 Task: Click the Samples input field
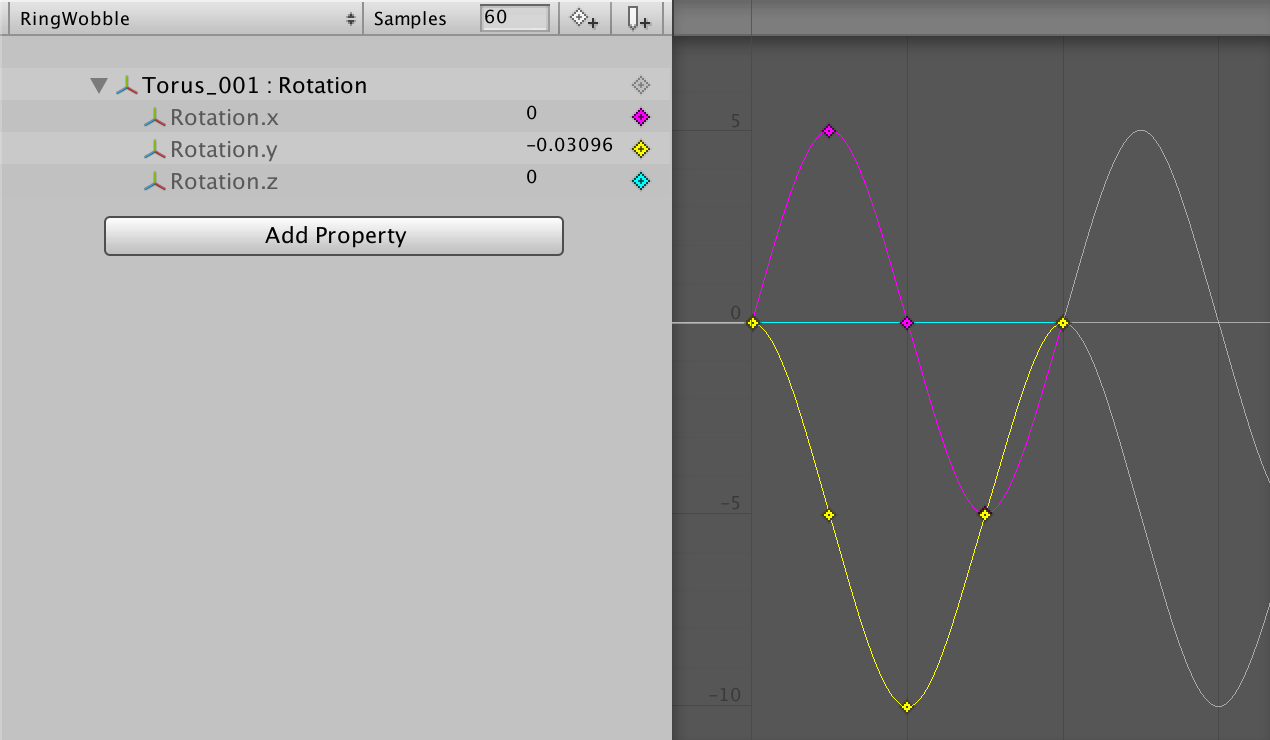click(x=514, y=18)
